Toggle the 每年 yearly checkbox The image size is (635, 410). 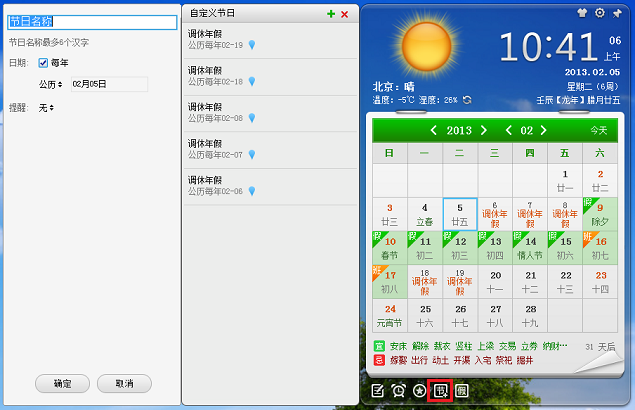tap(43, 63)
